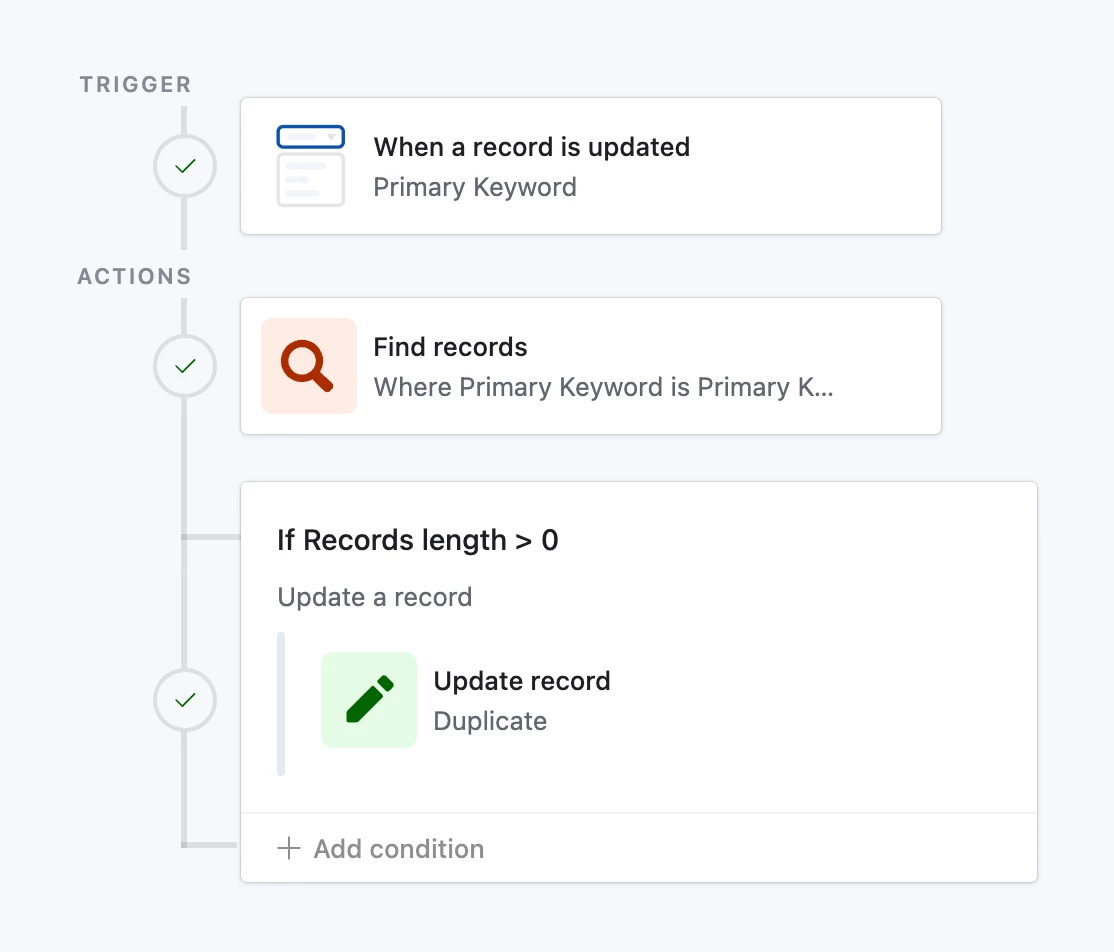
Task: Click the Update record action title
Action: point(522,681)
